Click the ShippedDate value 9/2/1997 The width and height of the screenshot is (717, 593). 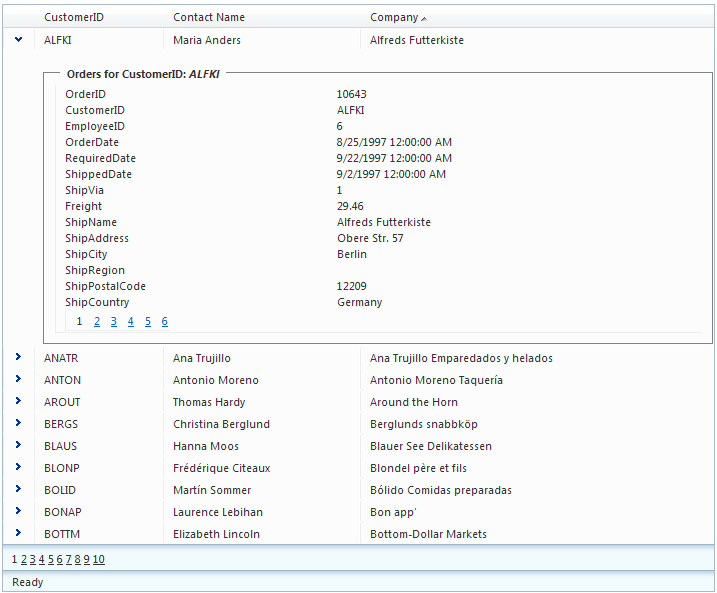coord(391,174)
